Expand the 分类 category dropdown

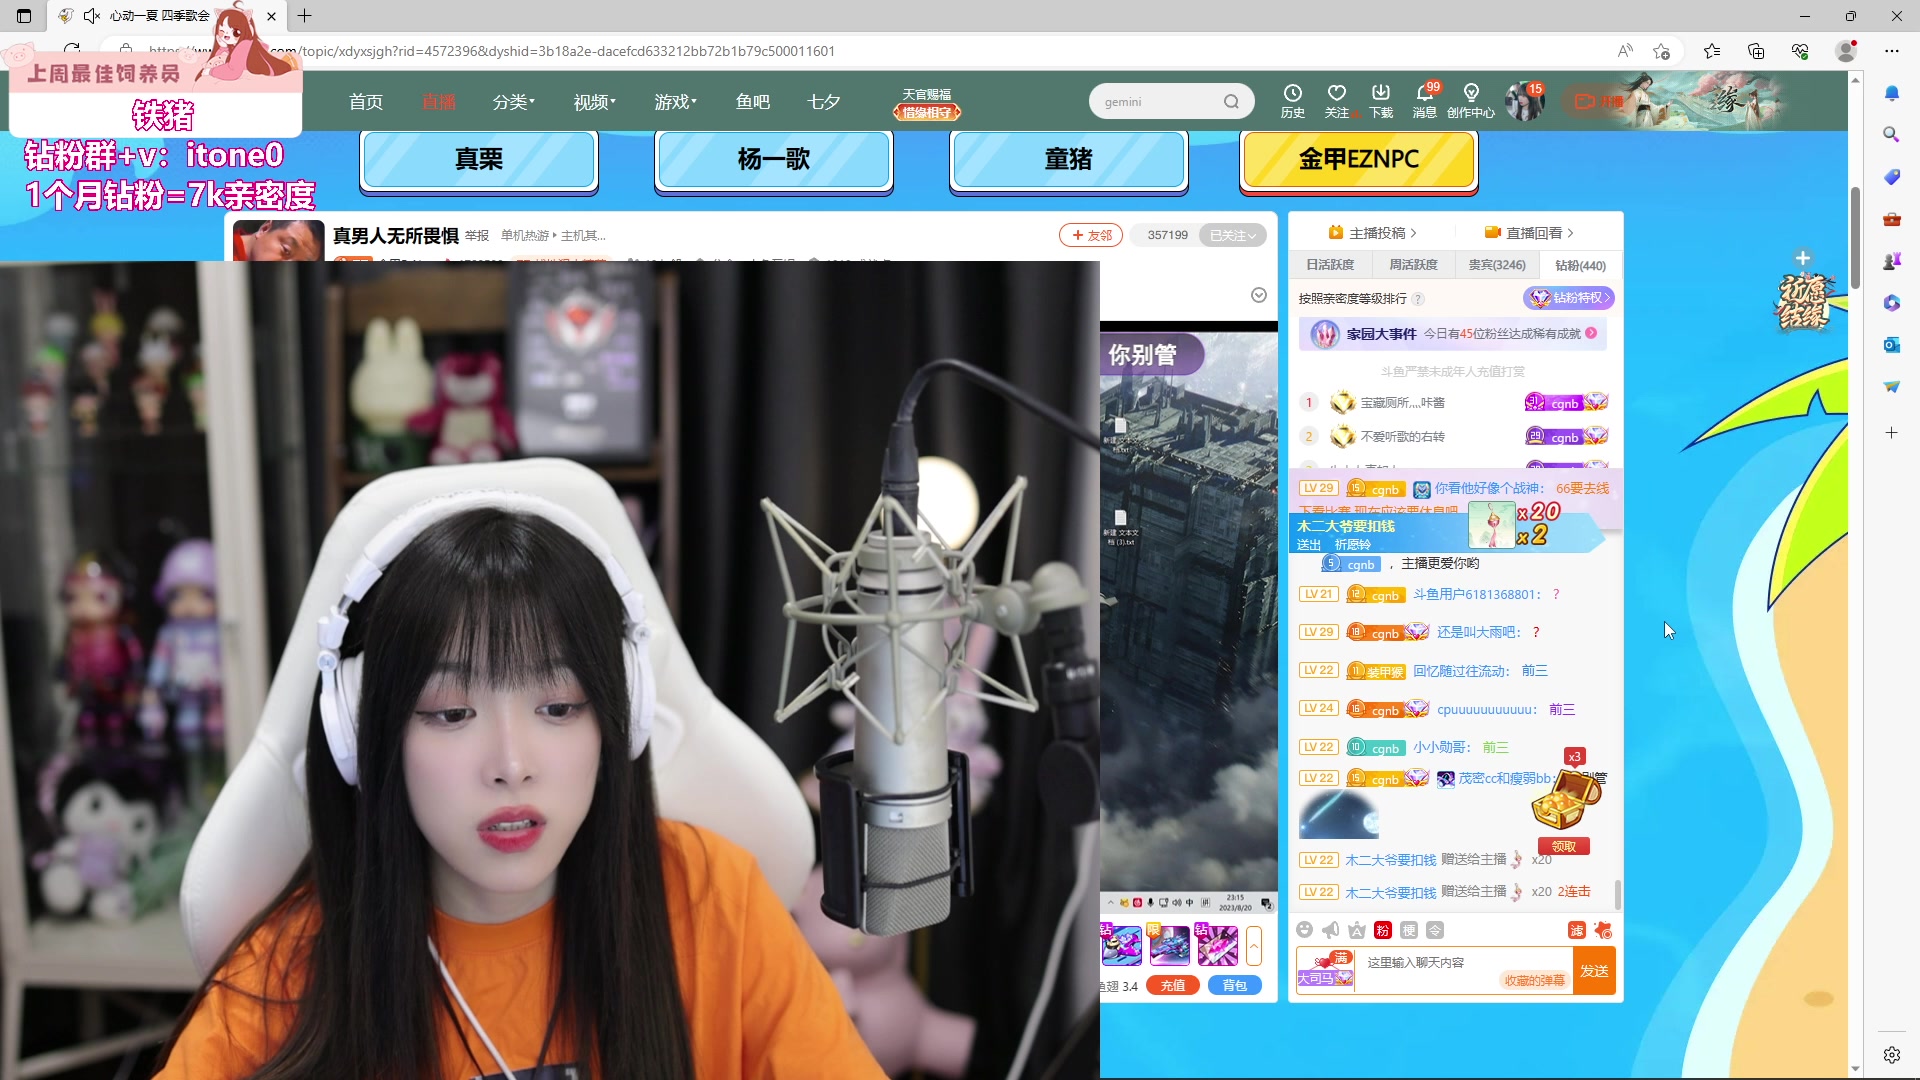coord(513,102)
